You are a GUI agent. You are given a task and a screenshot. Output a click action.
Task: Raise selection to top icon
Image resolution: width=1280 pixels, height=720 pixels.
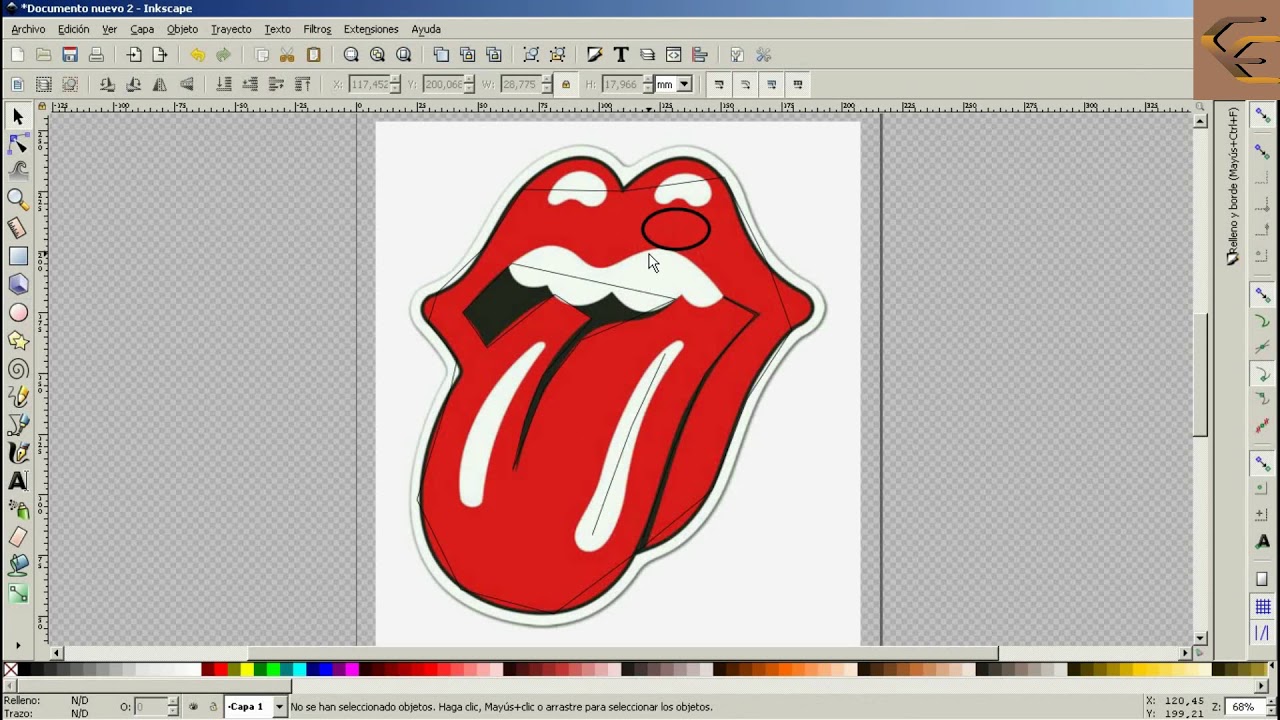coord(302,85)
